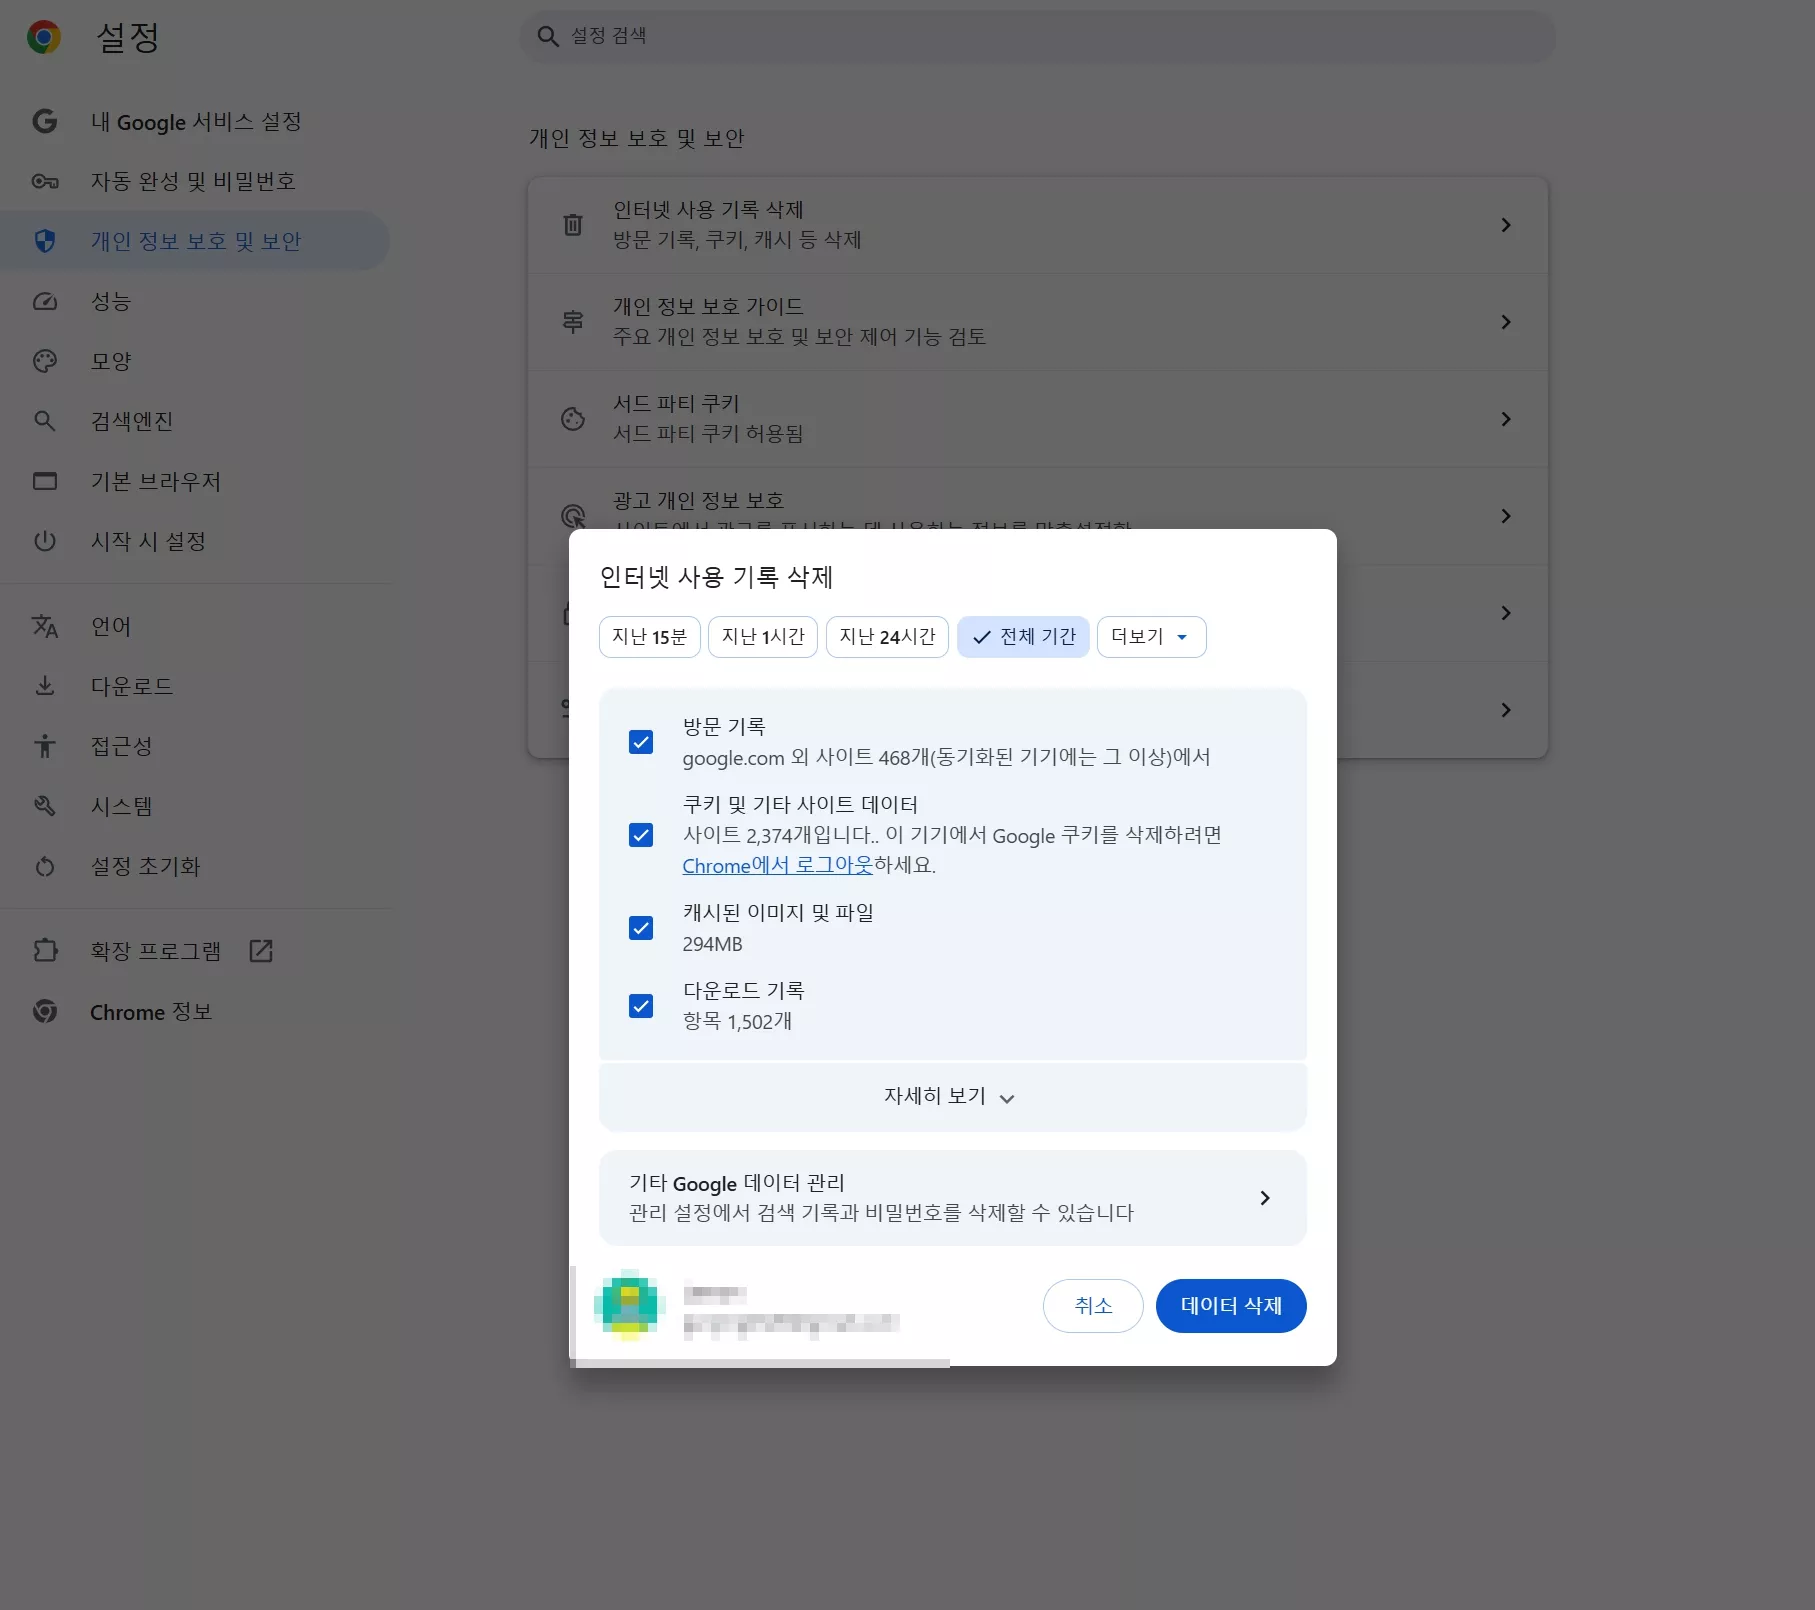1815x1610 pixels.
Task: Click the Chrome logo icon
Action: point(44,37)
